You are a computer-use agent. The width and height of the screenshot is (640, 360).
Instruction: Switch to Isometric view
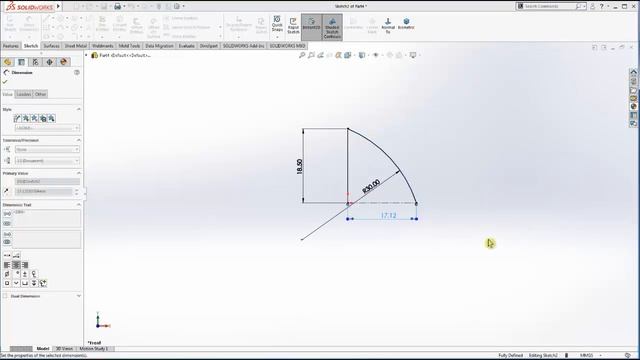click(x=406, y=23)
